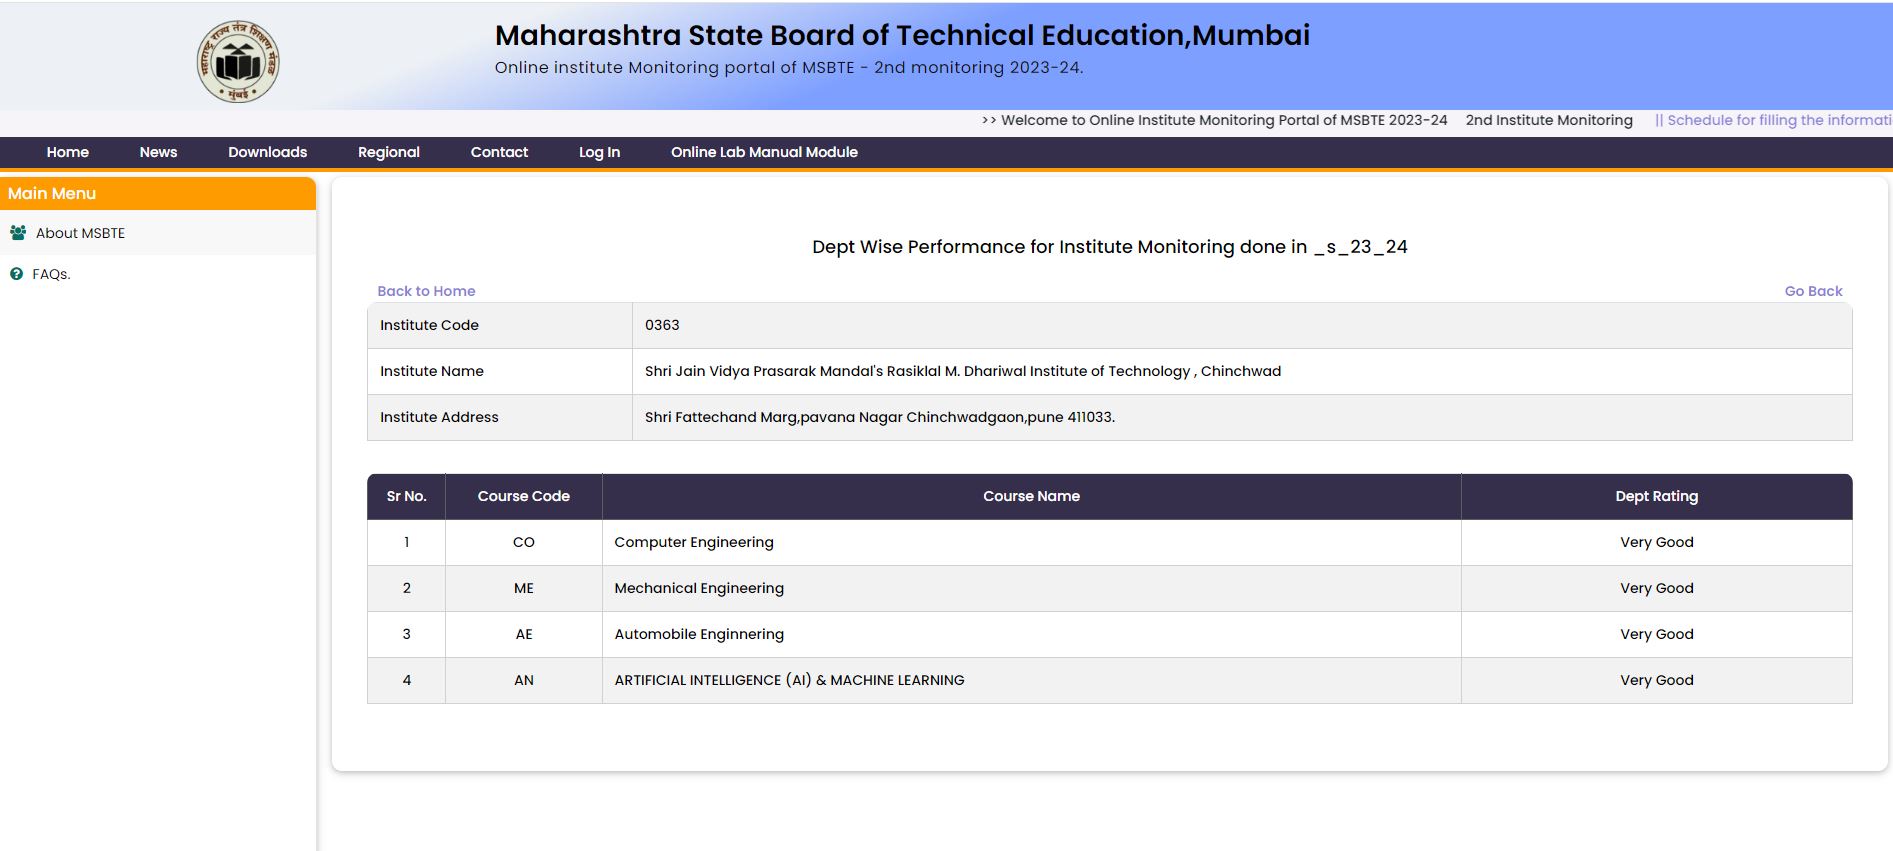Select course code ME cell

tap(524, 588)
